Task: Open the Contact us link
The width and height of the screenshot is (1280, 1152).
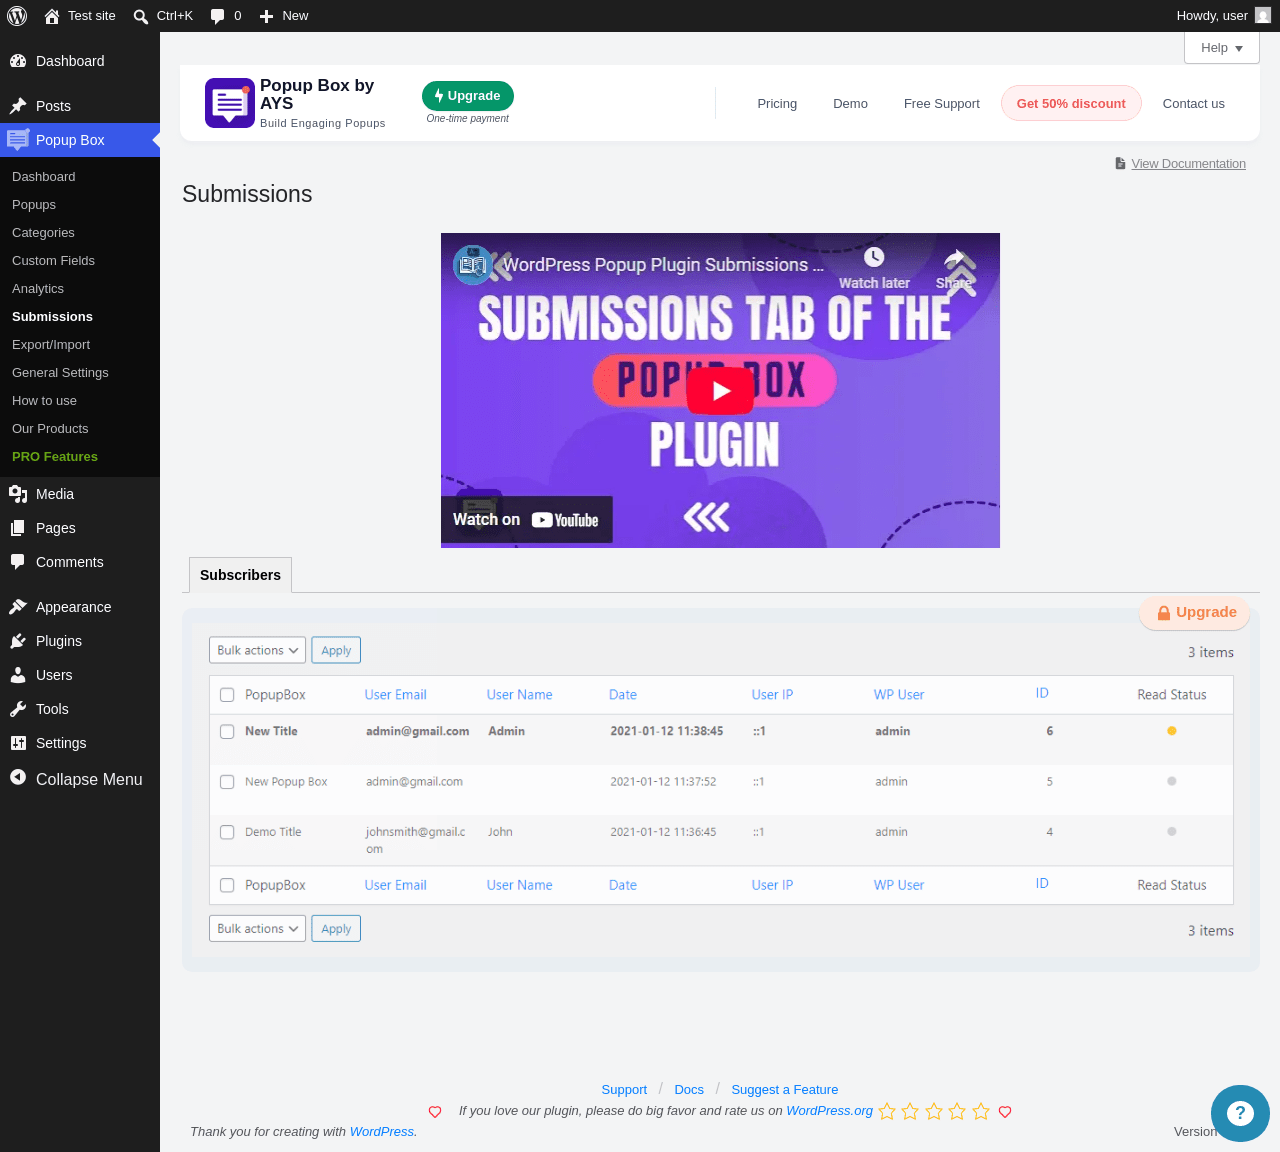Action: (1194, 103)
